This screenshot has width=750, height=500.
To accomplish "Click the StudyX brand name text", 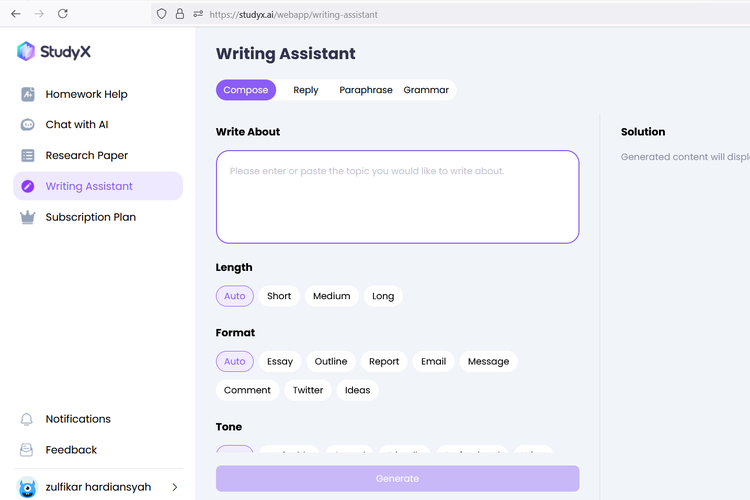I will [x=65, y=52].
